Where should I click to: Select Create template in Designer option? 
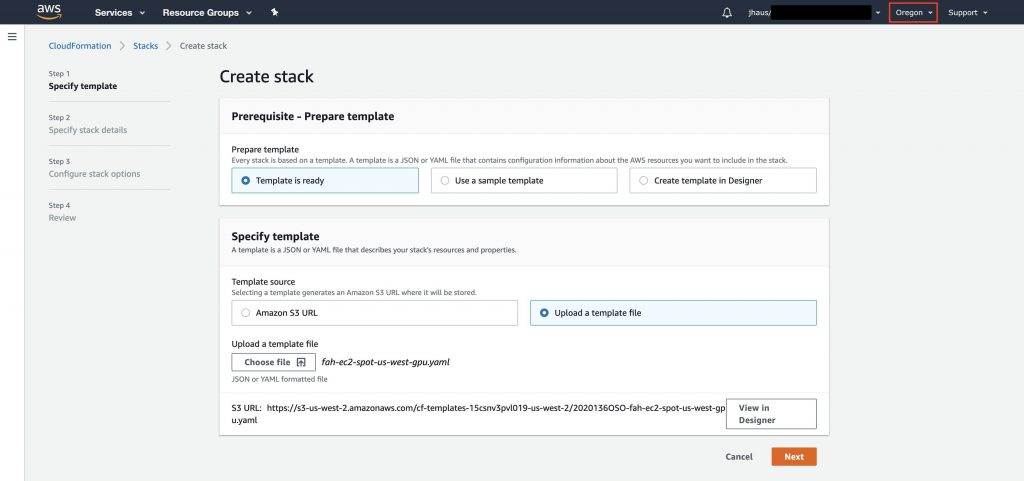(723, 181)
